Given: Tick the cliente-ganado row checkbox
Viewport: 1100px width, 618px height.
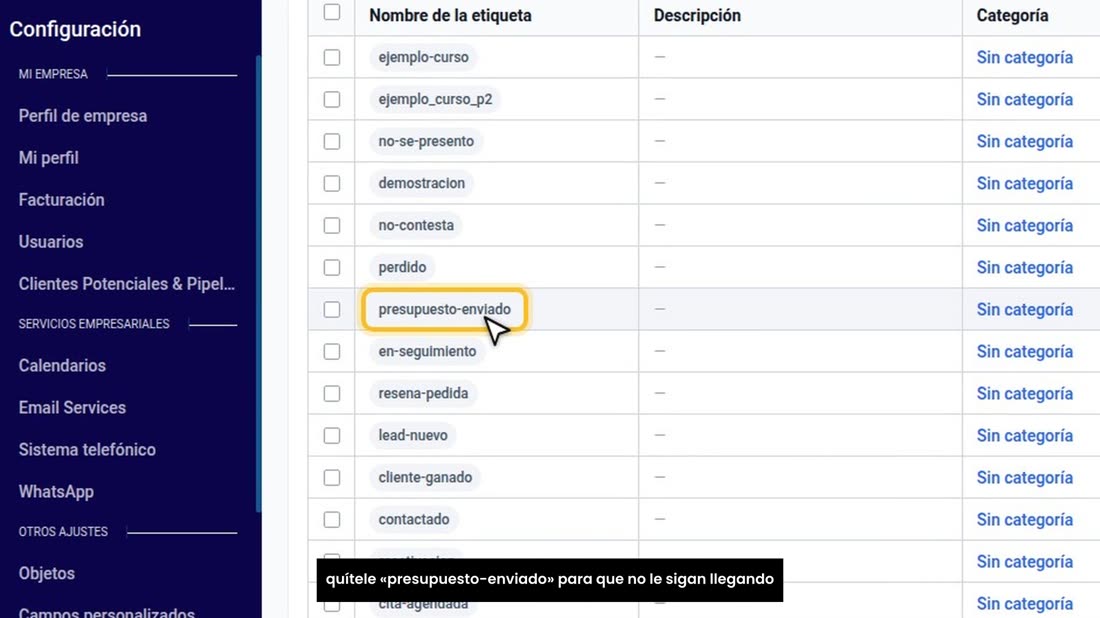Looking at the screenshot, I should tap(332, 478).
